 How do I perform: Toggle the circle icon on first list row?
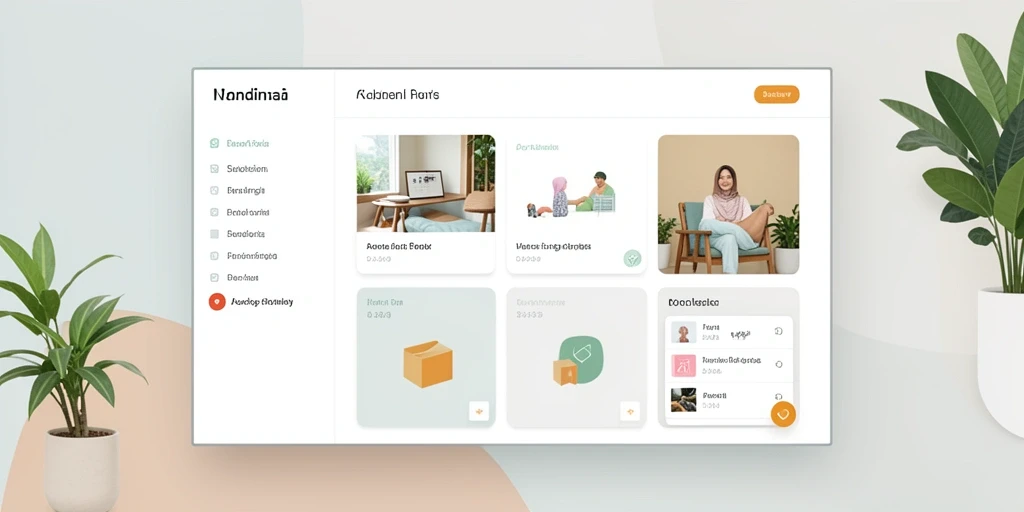click(x=778, y=332)
